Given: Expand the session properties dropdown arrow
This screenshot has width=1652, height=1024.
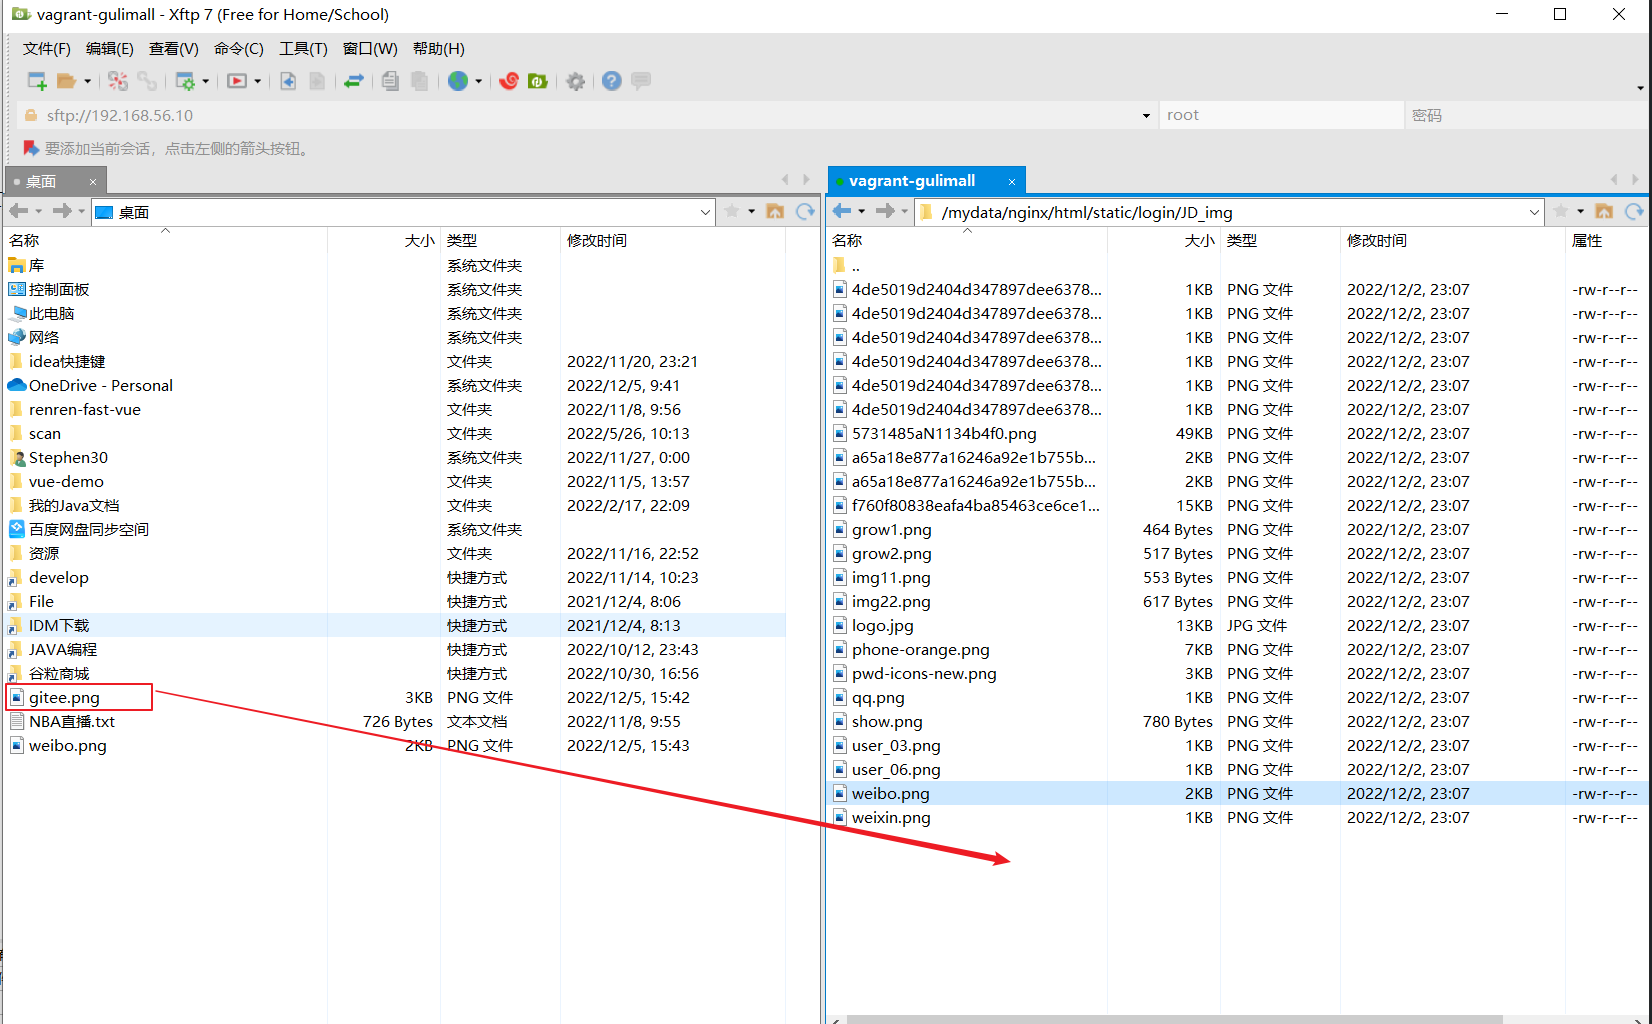Looking at the screenshot, I should 206,81.
